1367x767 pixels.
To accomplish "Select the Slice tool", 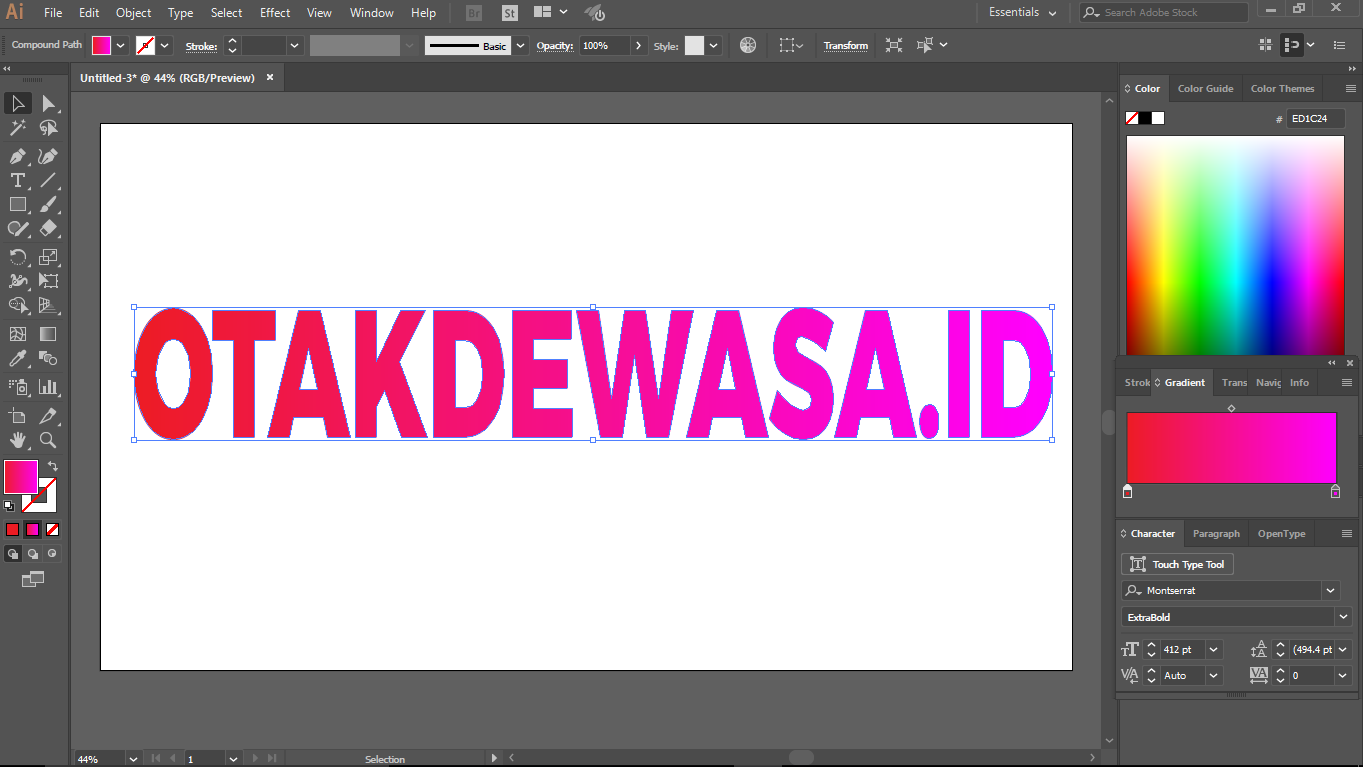I will (x=48, y=416).
